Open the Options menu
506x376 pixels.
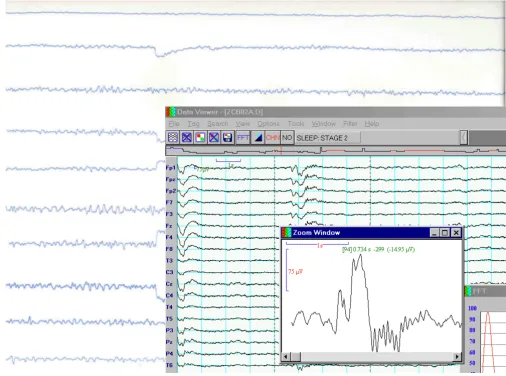click(x=268, y=124)
